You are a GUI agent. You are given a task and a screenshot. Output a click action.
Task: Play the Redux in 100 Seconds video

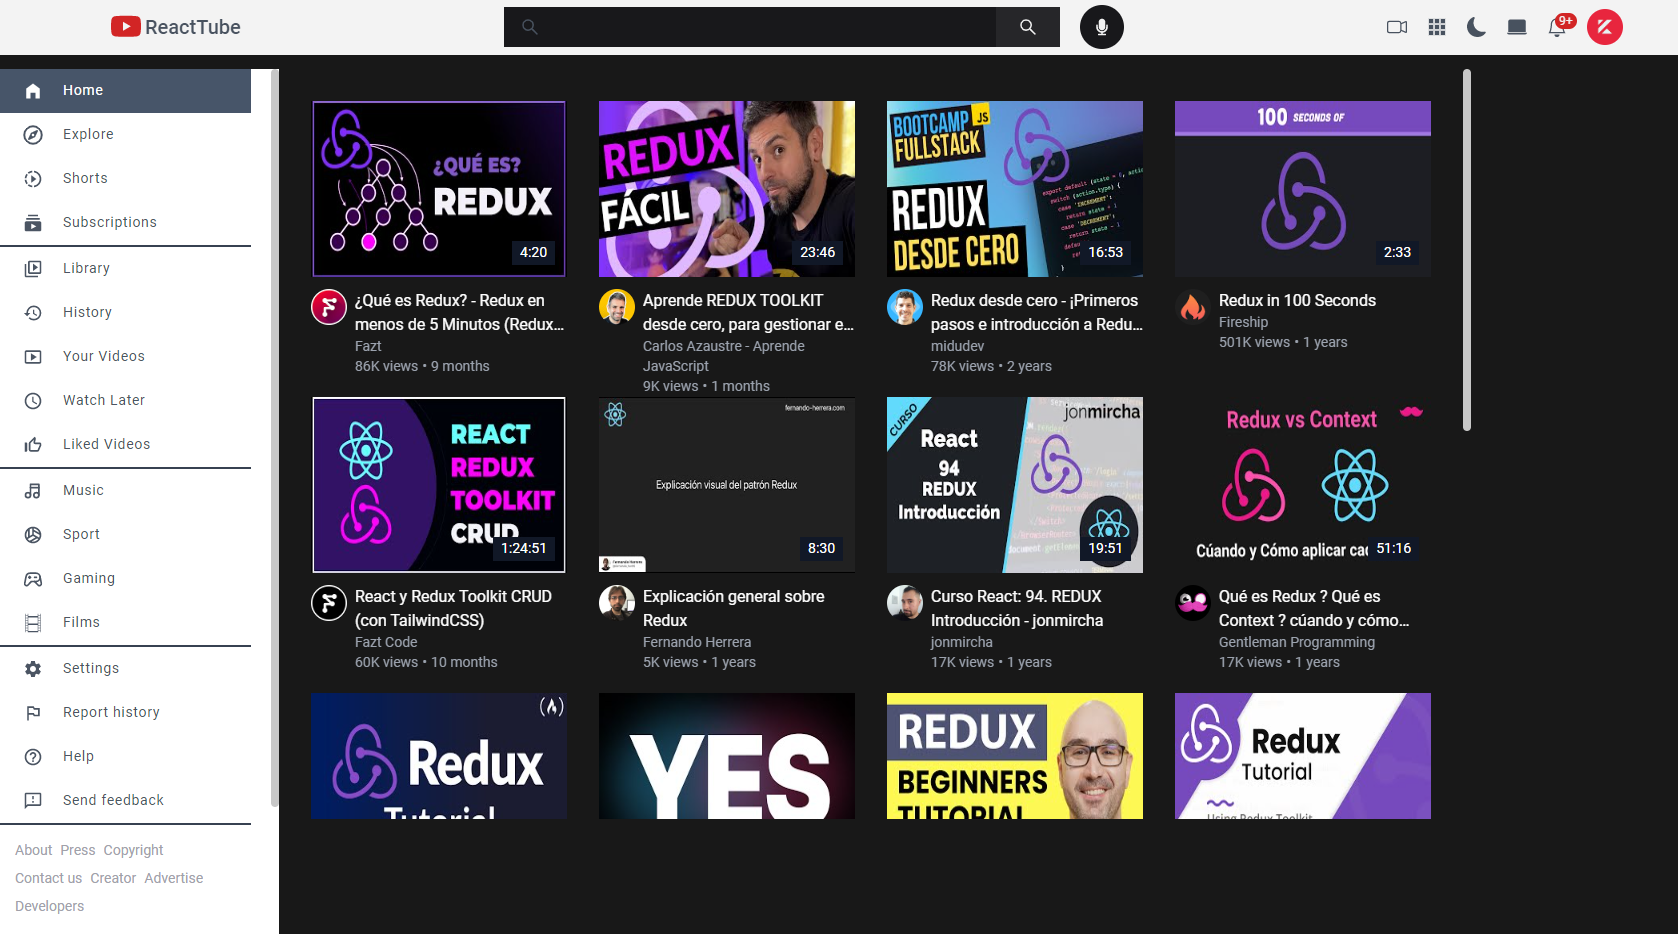click(1302, 189)
